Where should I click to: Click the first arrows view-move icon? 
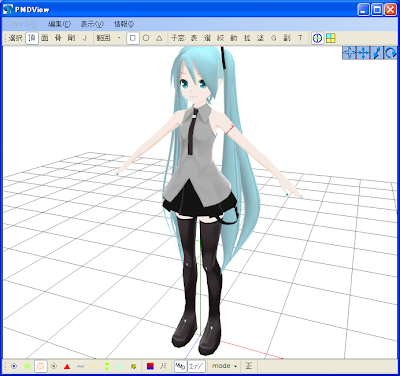(x=349, y=53)
